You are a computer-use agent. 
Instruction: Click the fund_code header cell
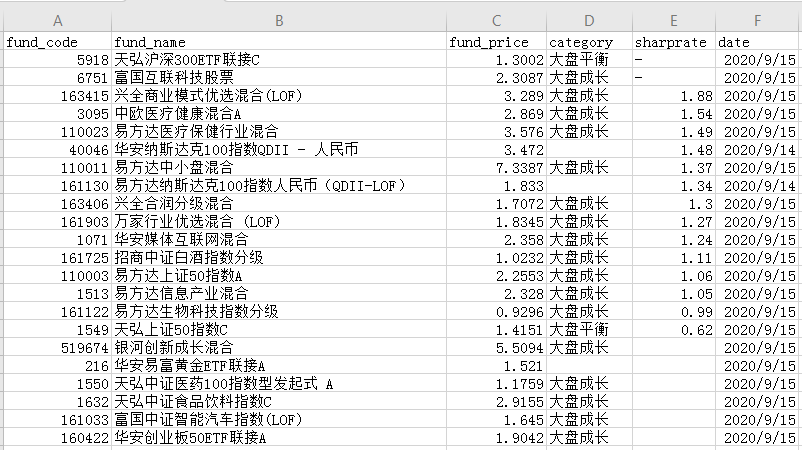pyautogui.click(x=57, y=41)
